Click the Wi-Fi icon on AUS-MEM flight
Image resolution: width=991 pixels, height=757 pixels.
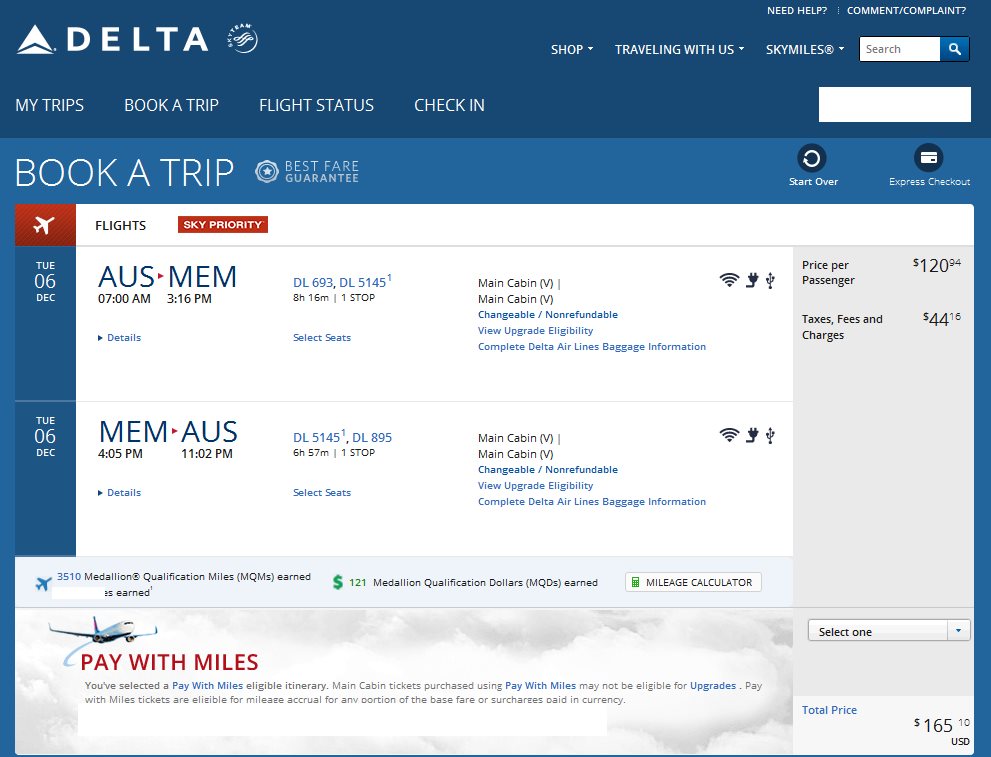729,281
